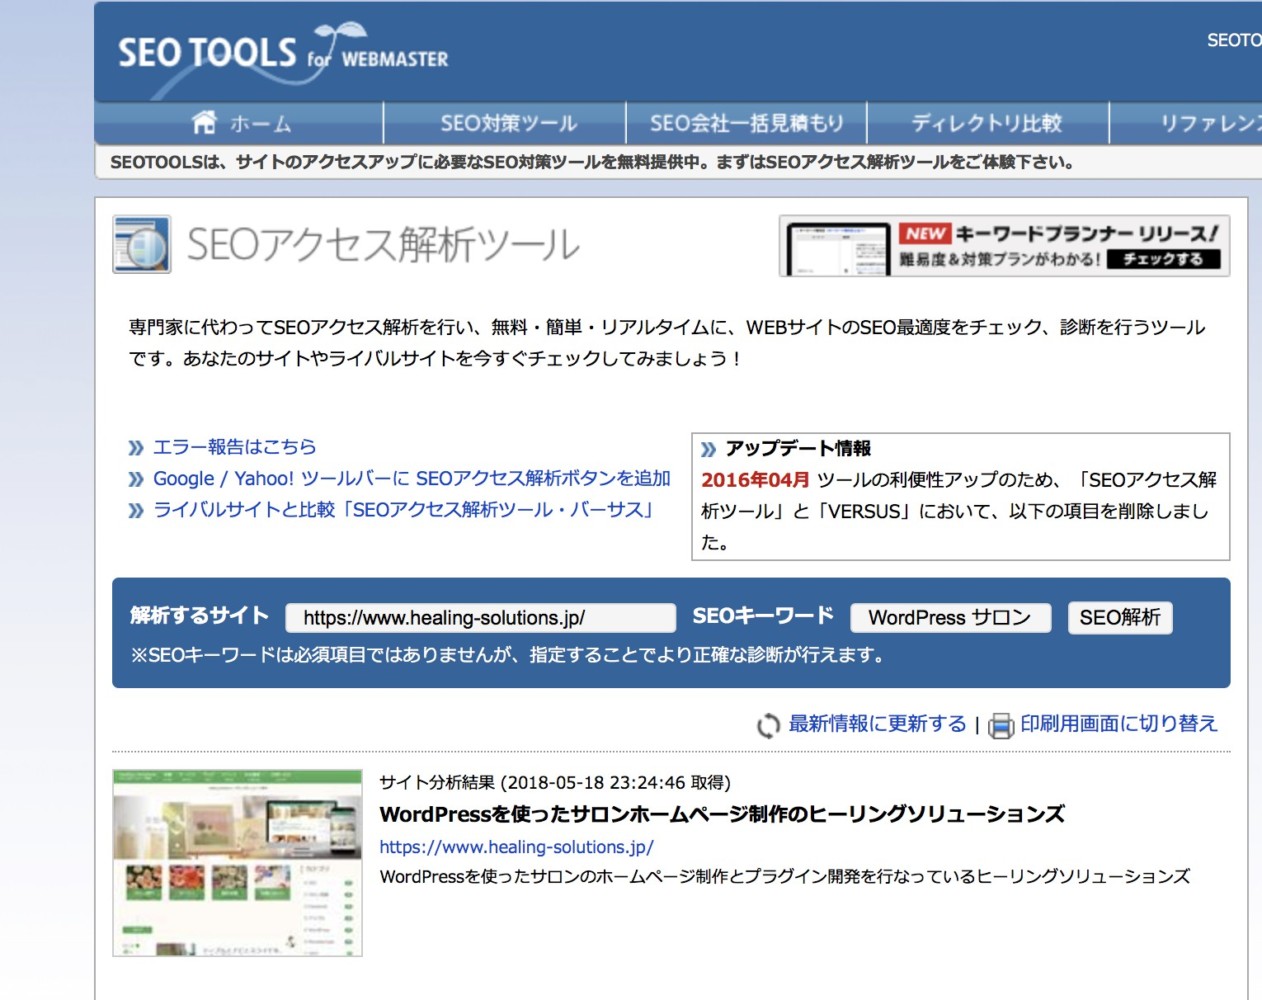The image size is (1262, 1000).
Task: Click the arrow icon beside ライバルサイトと比較 link
Action: coord(136,511)
